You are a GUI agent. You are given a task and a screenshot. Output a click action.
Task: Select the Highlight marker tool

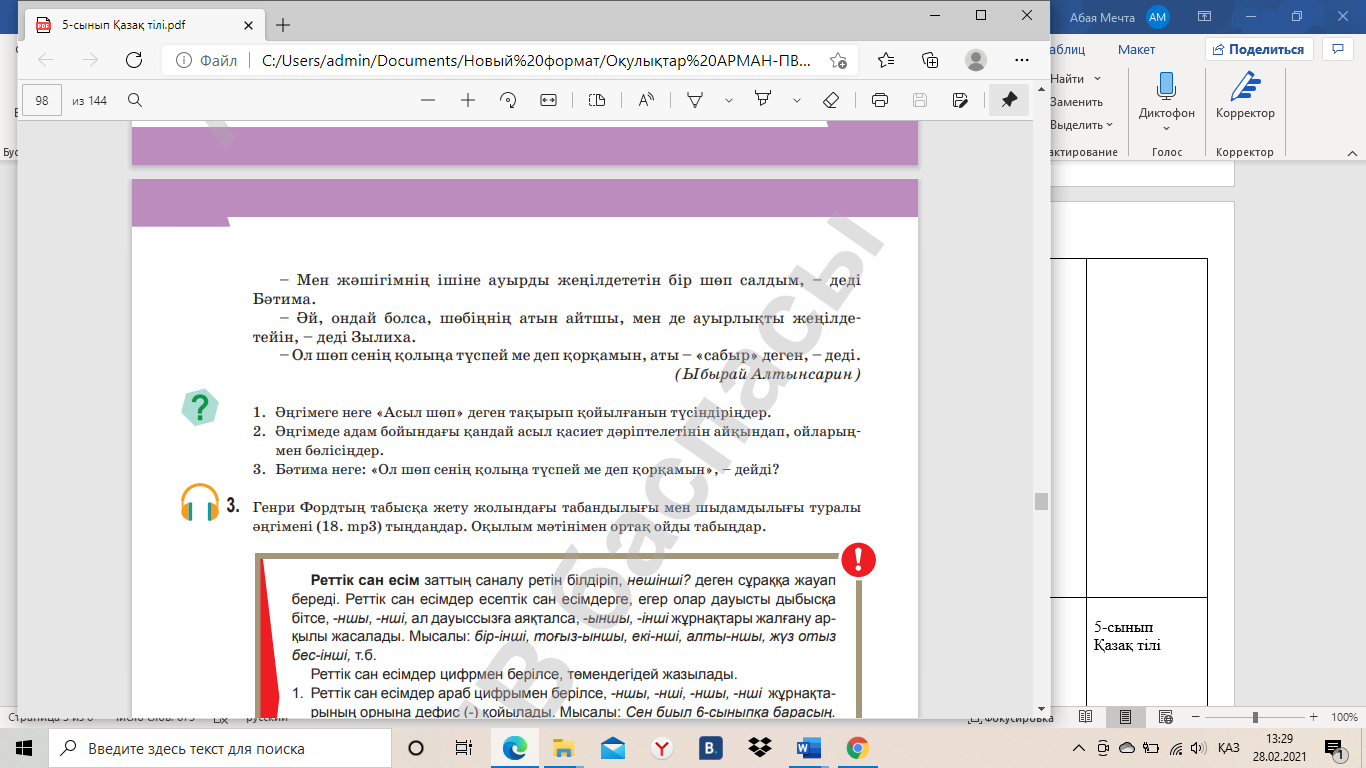coord(763,100)
